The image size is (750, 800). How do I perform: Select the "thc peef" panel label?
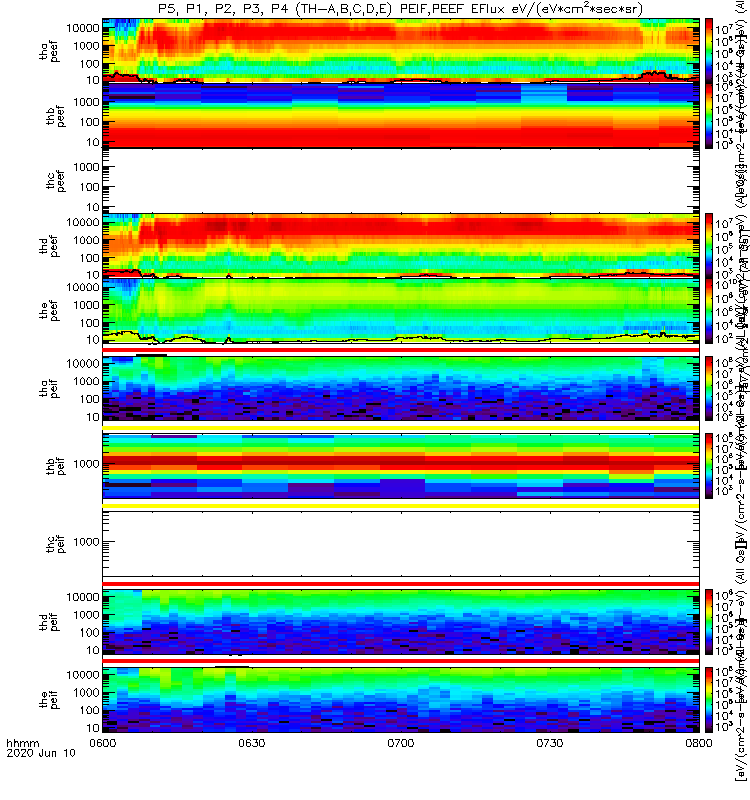tap(55, 181)
